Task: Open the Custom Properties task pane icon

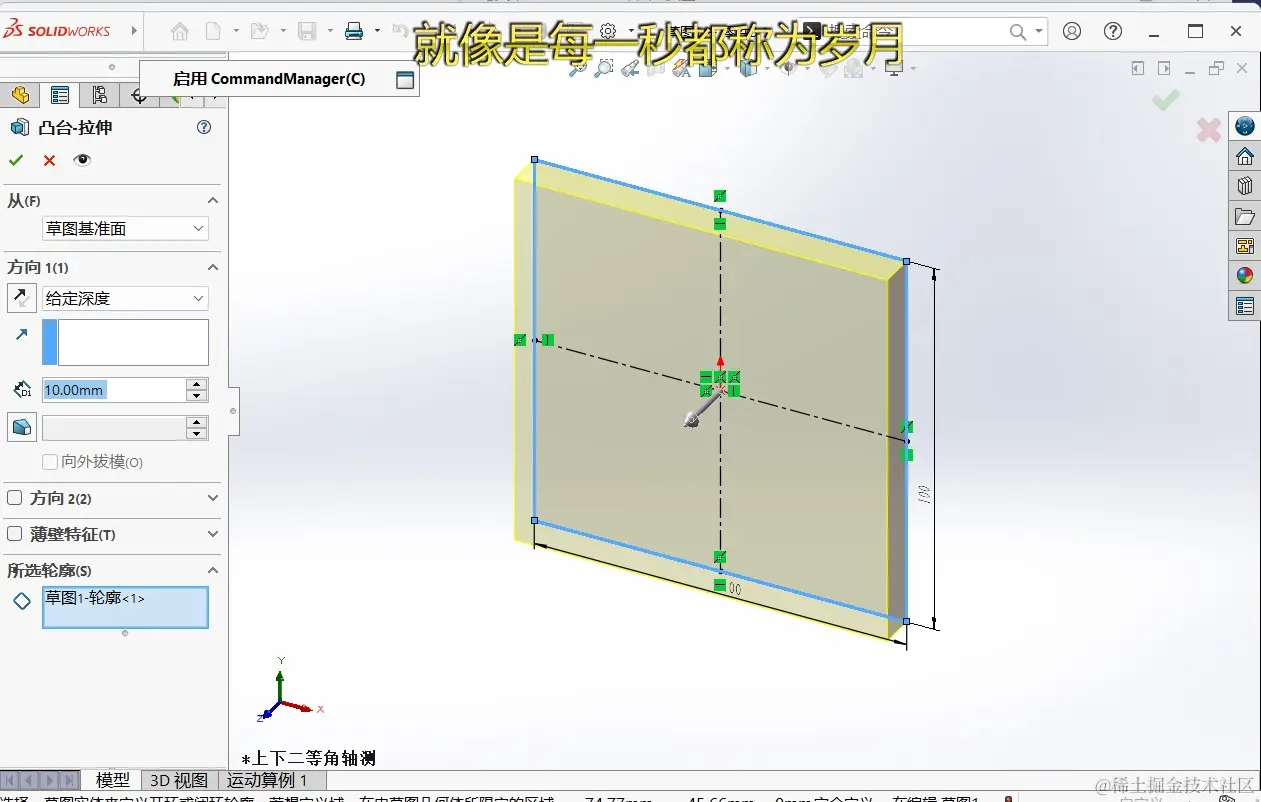Action: 1245,306
